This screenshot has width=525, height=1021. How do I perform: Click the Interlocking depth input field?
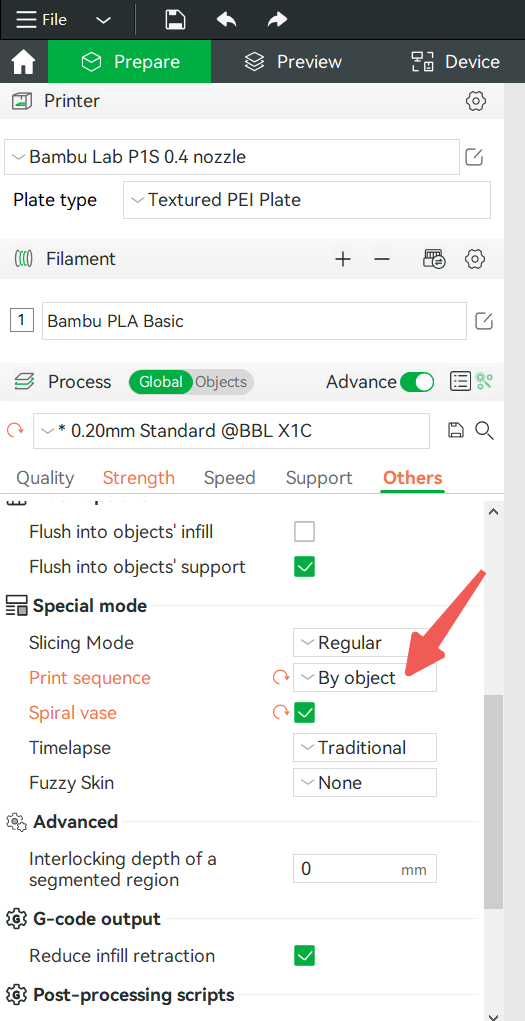point(365,869)
